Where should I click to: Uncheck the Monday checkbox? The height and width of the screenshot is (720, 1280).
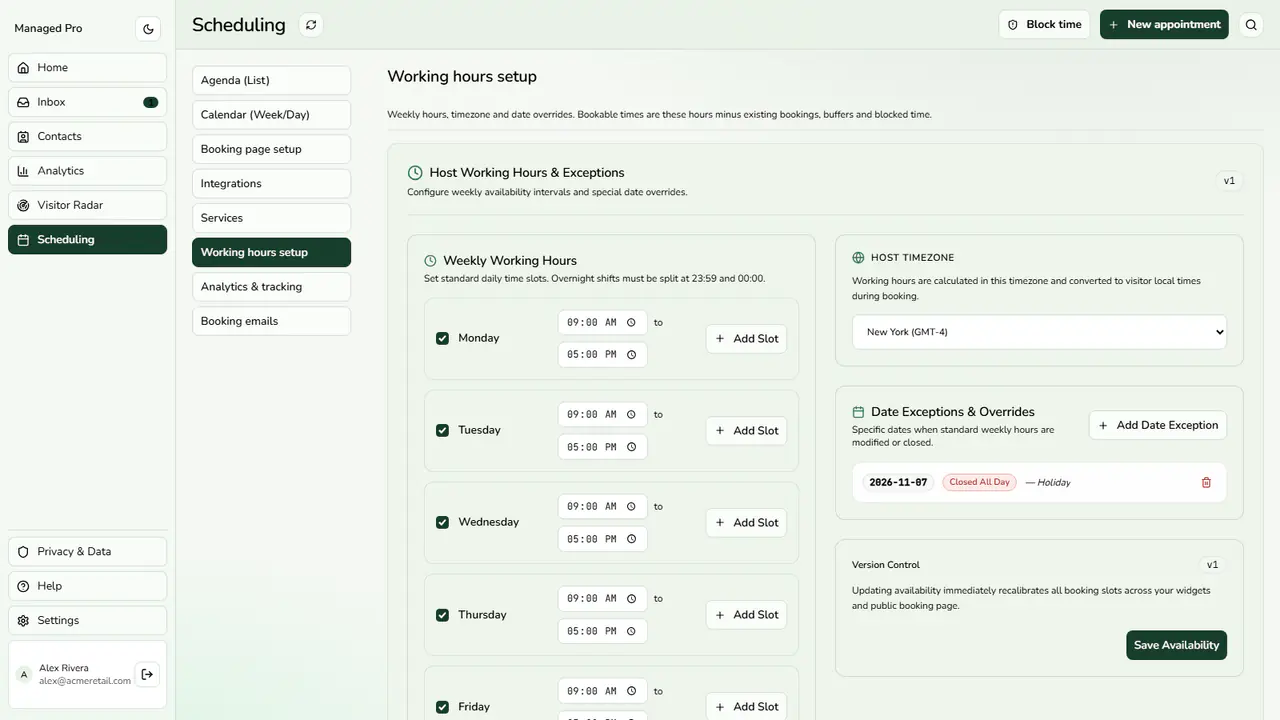442,338
